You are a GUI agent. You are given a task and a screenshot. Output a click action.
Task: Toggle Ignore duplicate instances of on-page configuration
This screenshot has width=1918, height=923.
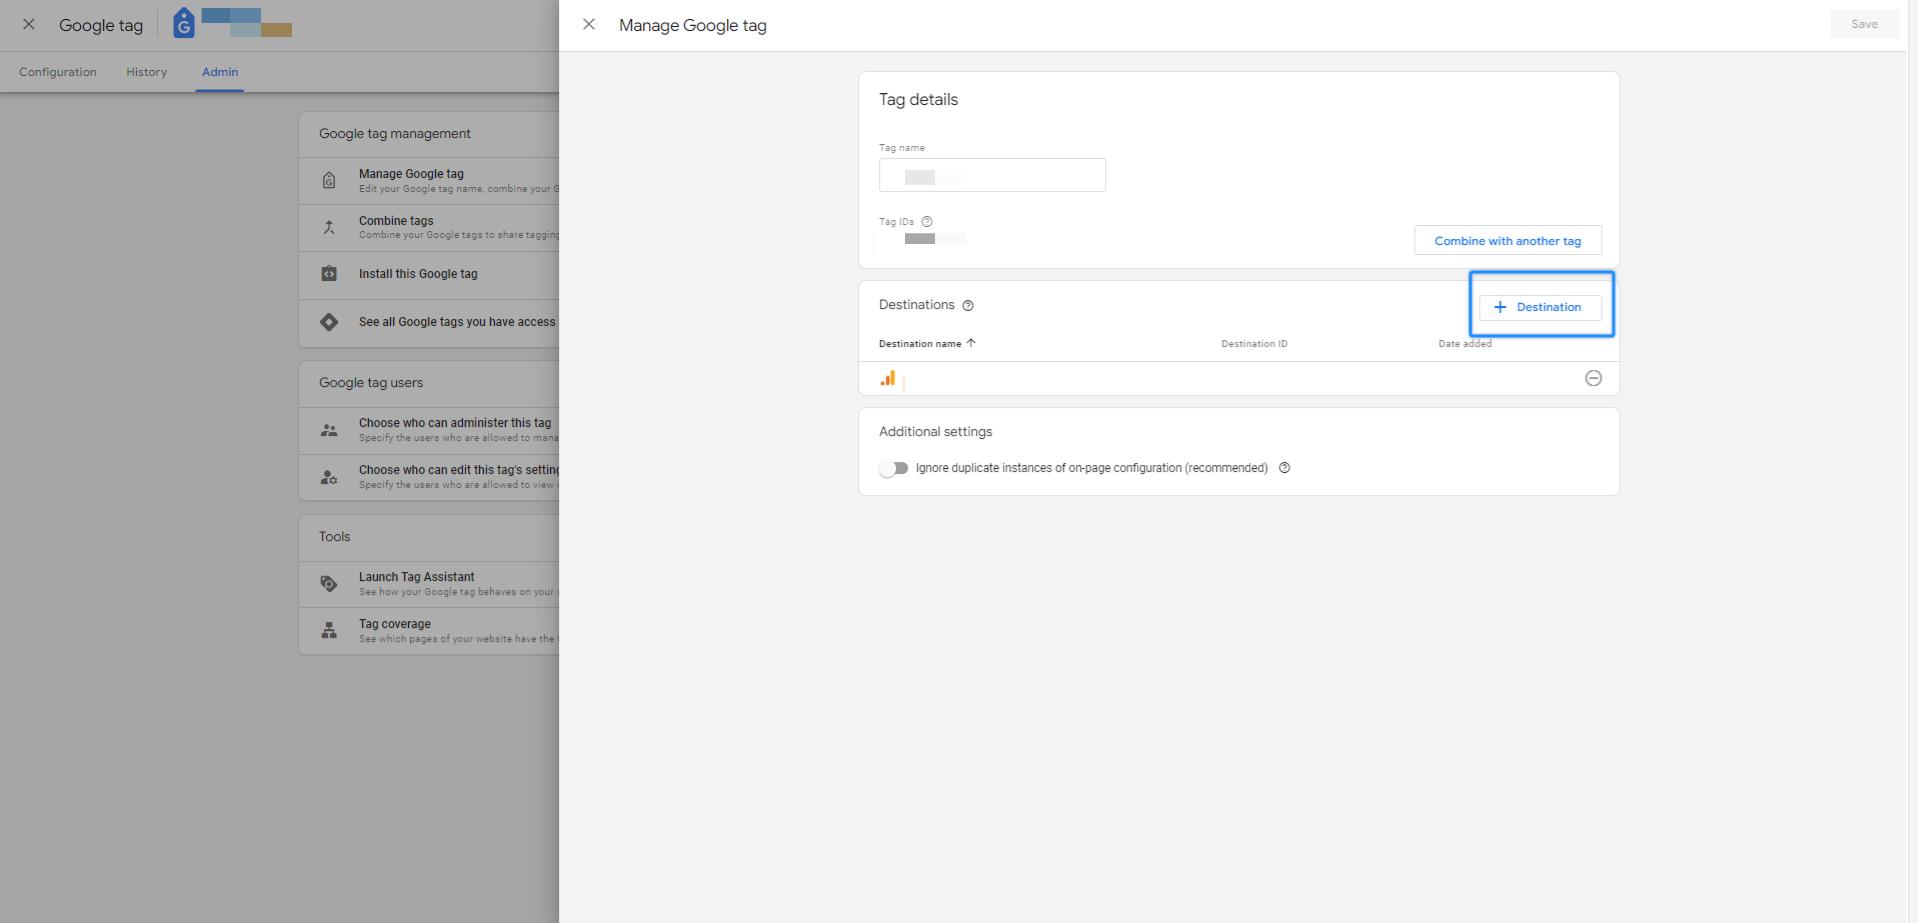pos(893,468)
